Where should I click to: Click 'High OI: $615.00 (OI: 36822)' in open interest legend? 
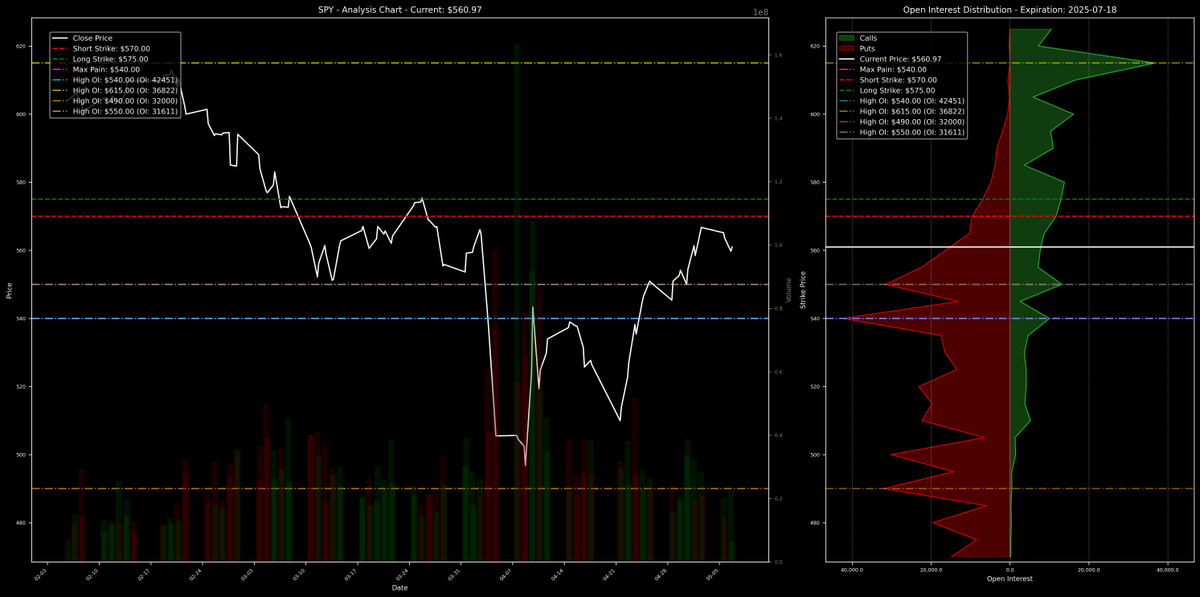(x=911, y=111)
